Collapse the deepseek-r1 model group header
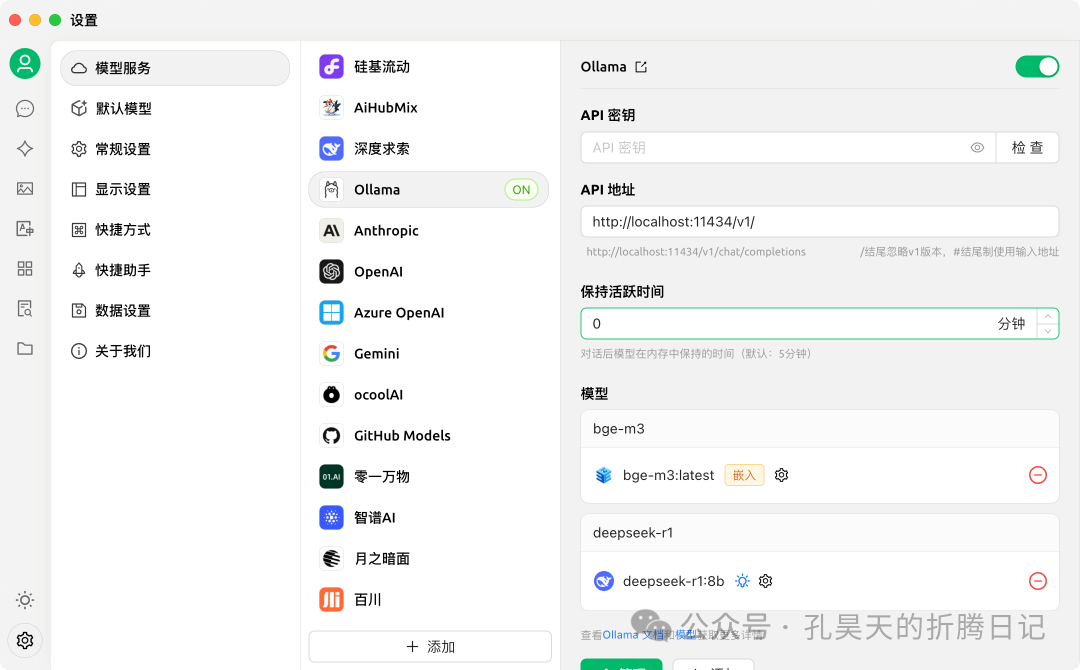Screen dimensions: 1080x670 coord(820,533)
